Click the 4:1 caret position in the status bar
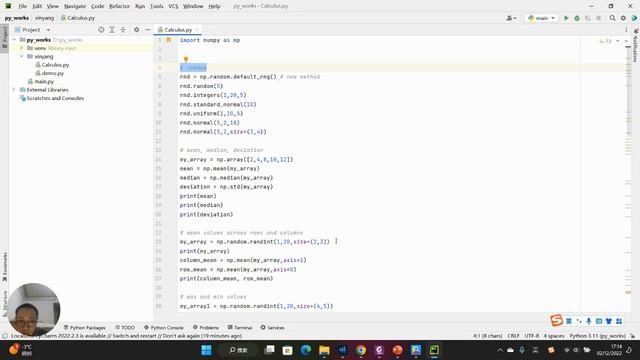This screenshot has height=360, width=640. click(488, 336)
